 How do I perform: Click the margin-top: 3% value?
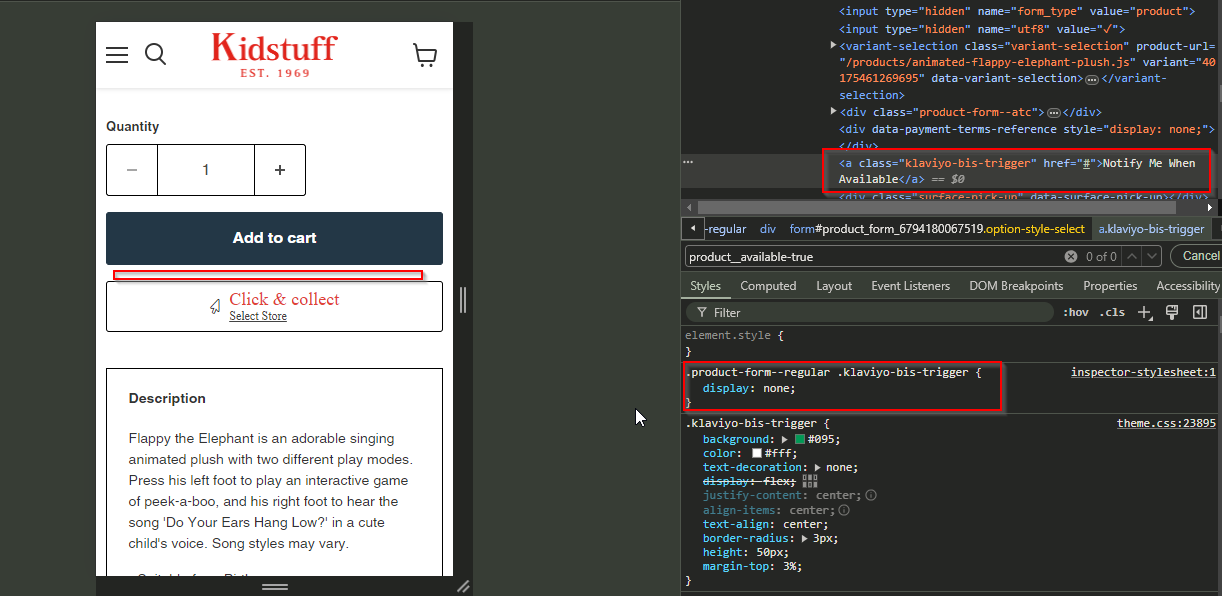[x=791, y=566]
